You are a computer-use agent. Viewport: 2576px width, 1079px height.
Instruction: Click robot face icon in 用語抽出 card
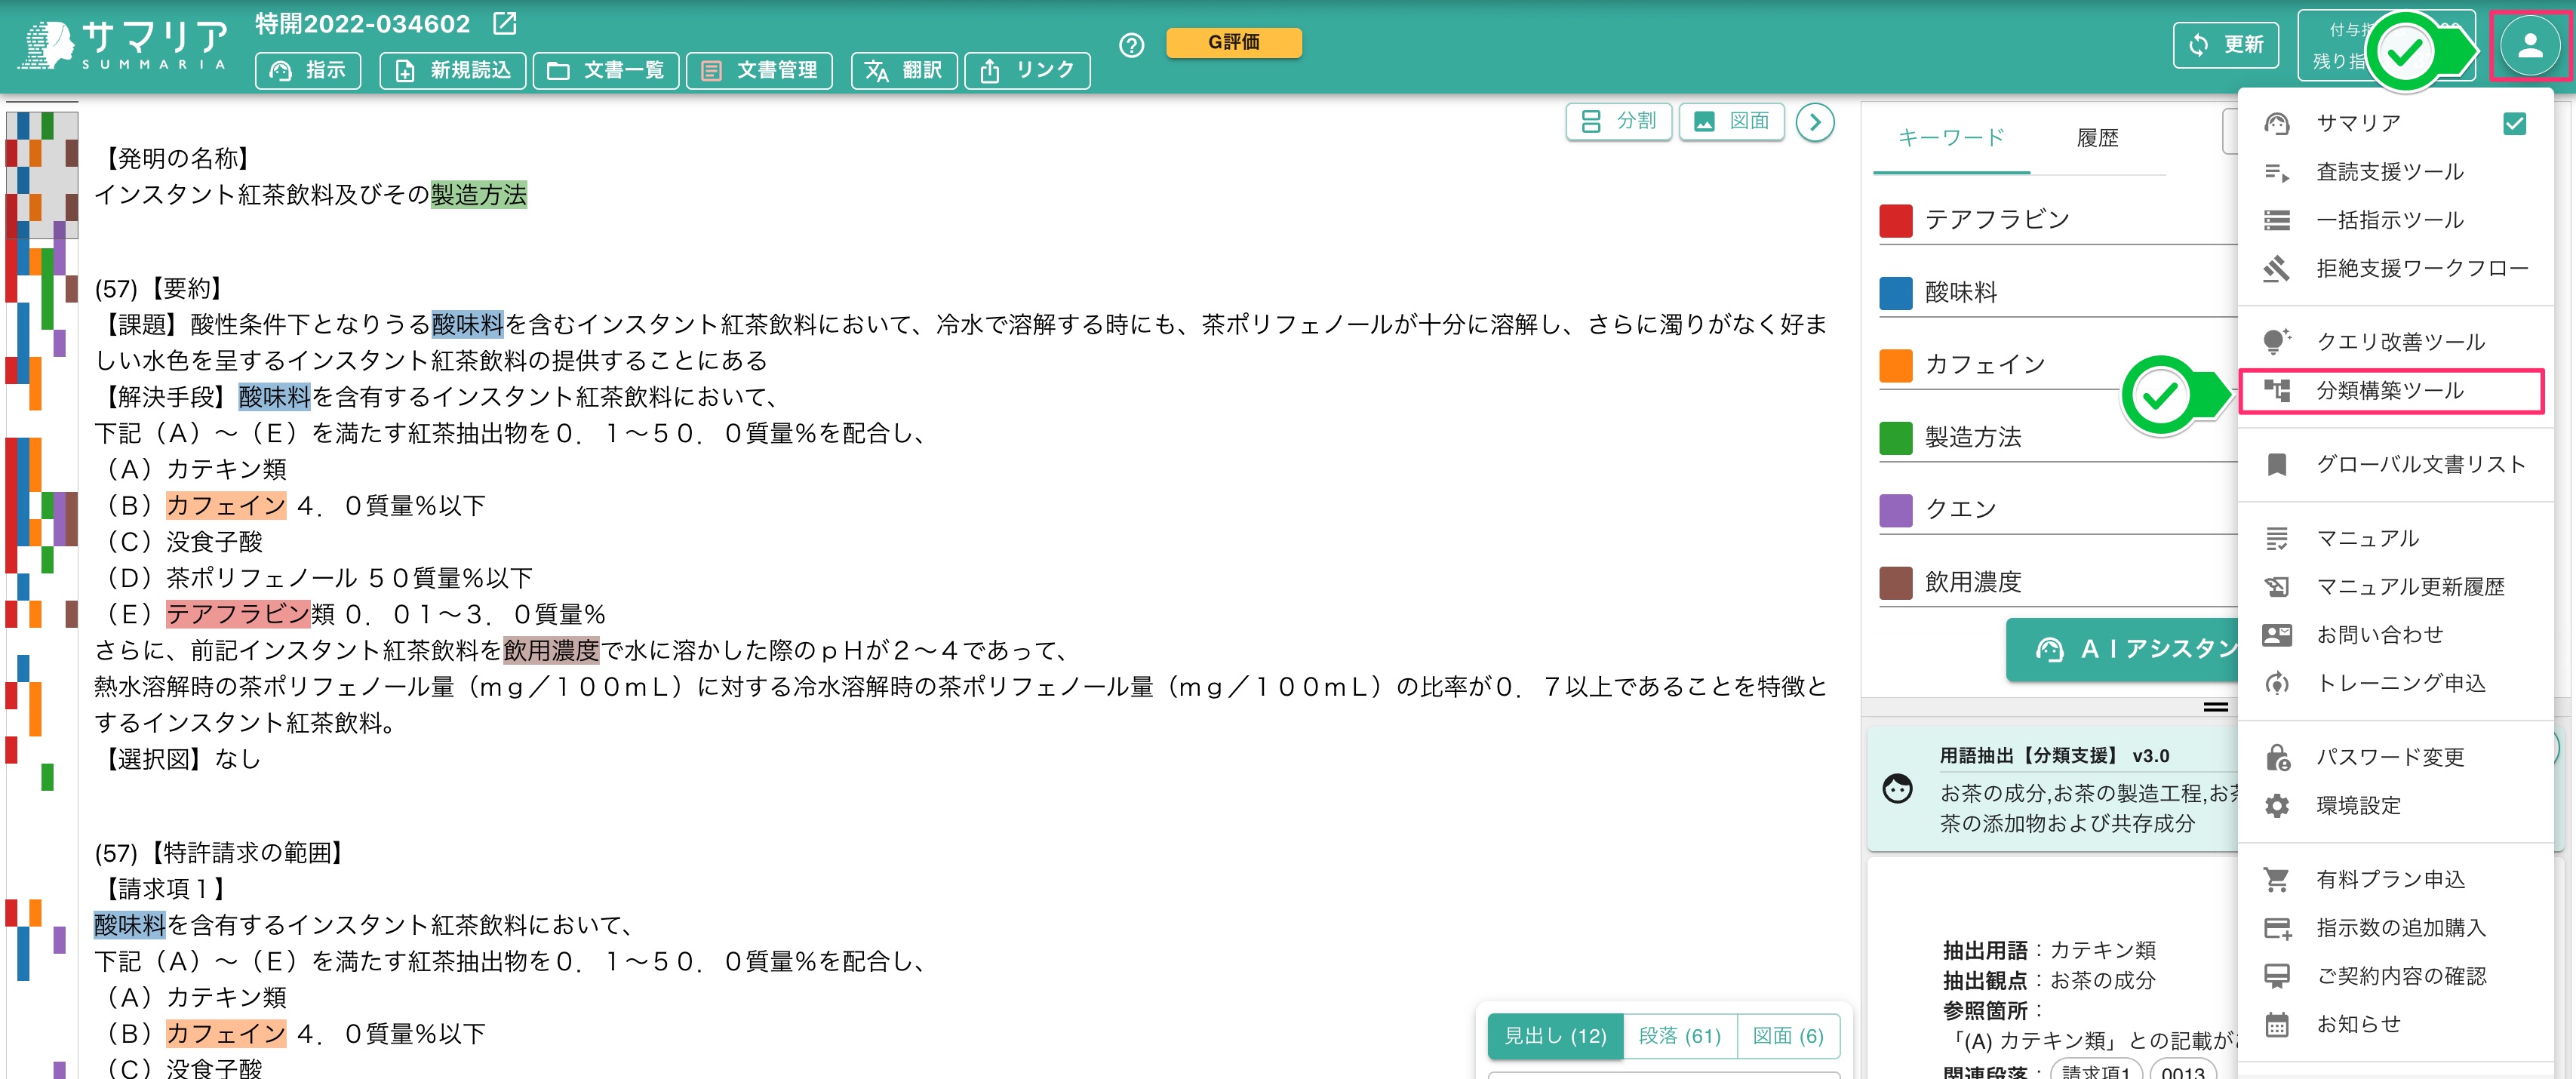(1897, 789)
